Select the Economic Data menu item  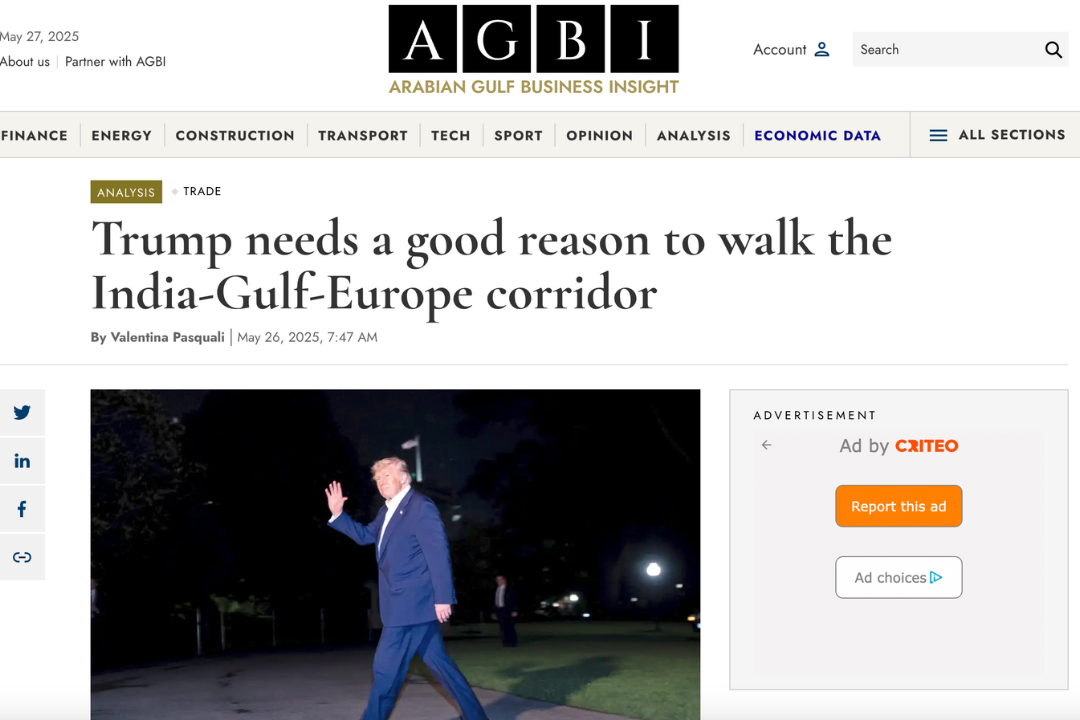pyautogui.click(x=818, y=136)
